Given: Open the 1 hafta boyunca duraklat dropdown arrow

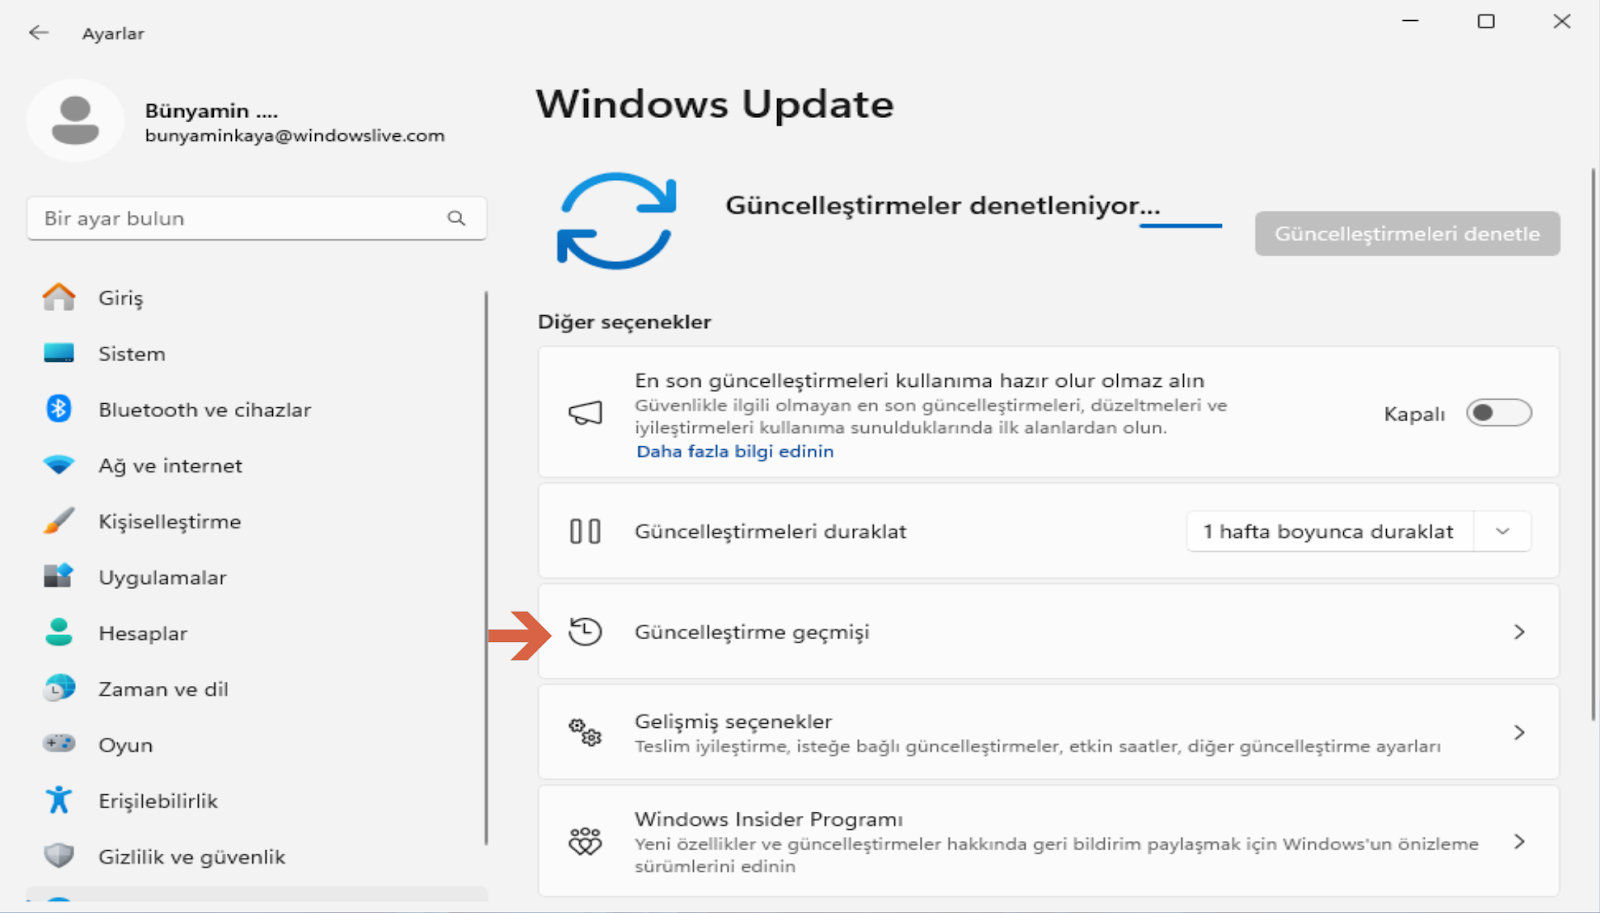Looking at the screenshot, I should click(1502, 531).
